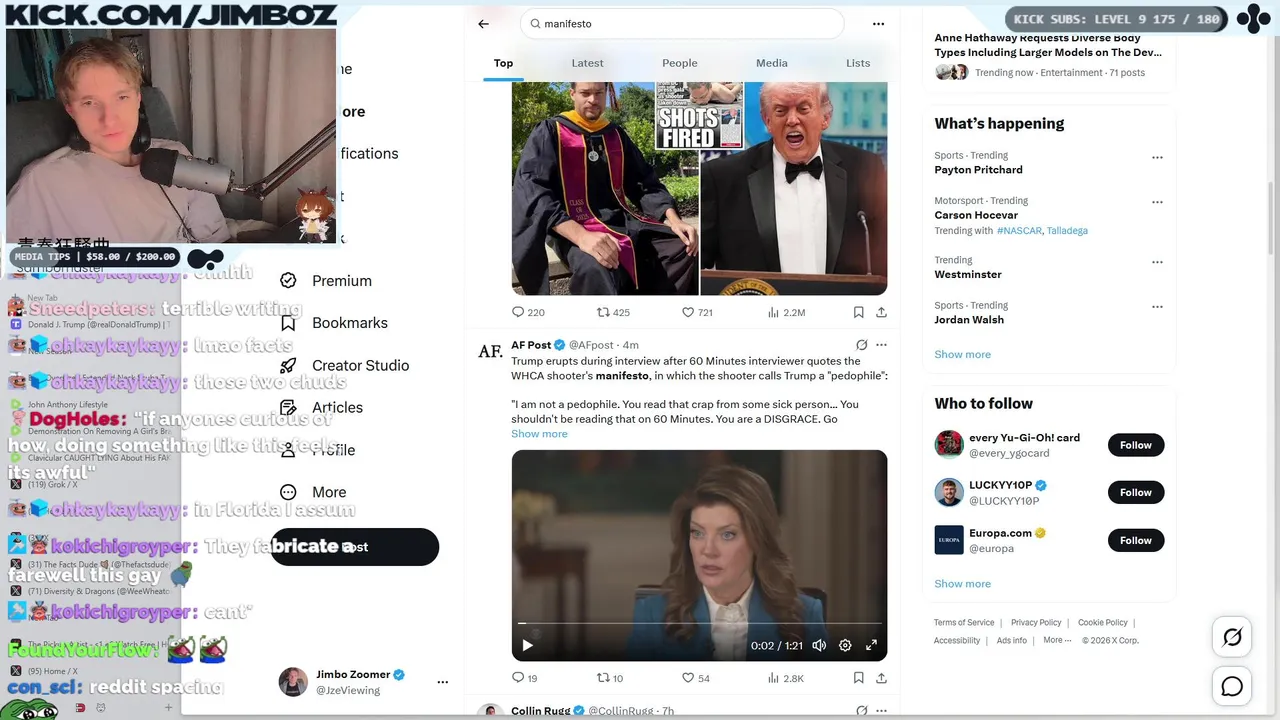Image resolution: width=1280 pixels, height=720 pixels.
Task: Open the Shots Fired post image
Action: pyautogui.click(x=699, y=188)
